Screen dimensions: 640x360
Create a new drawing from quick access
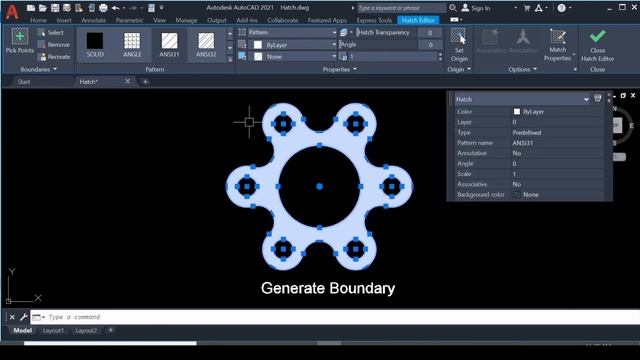coord(31,8)
